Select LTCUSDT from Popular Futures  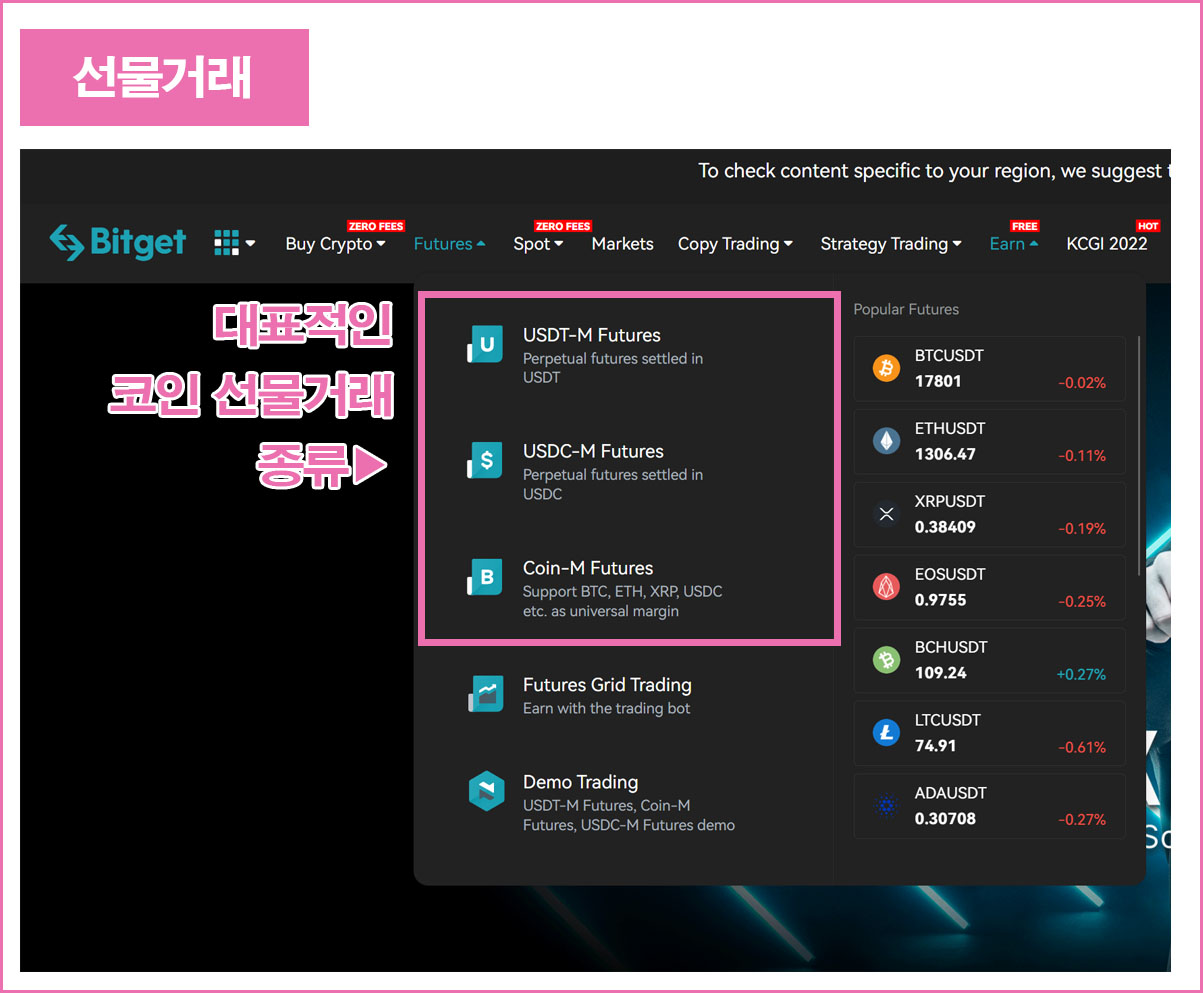(989, 733)
